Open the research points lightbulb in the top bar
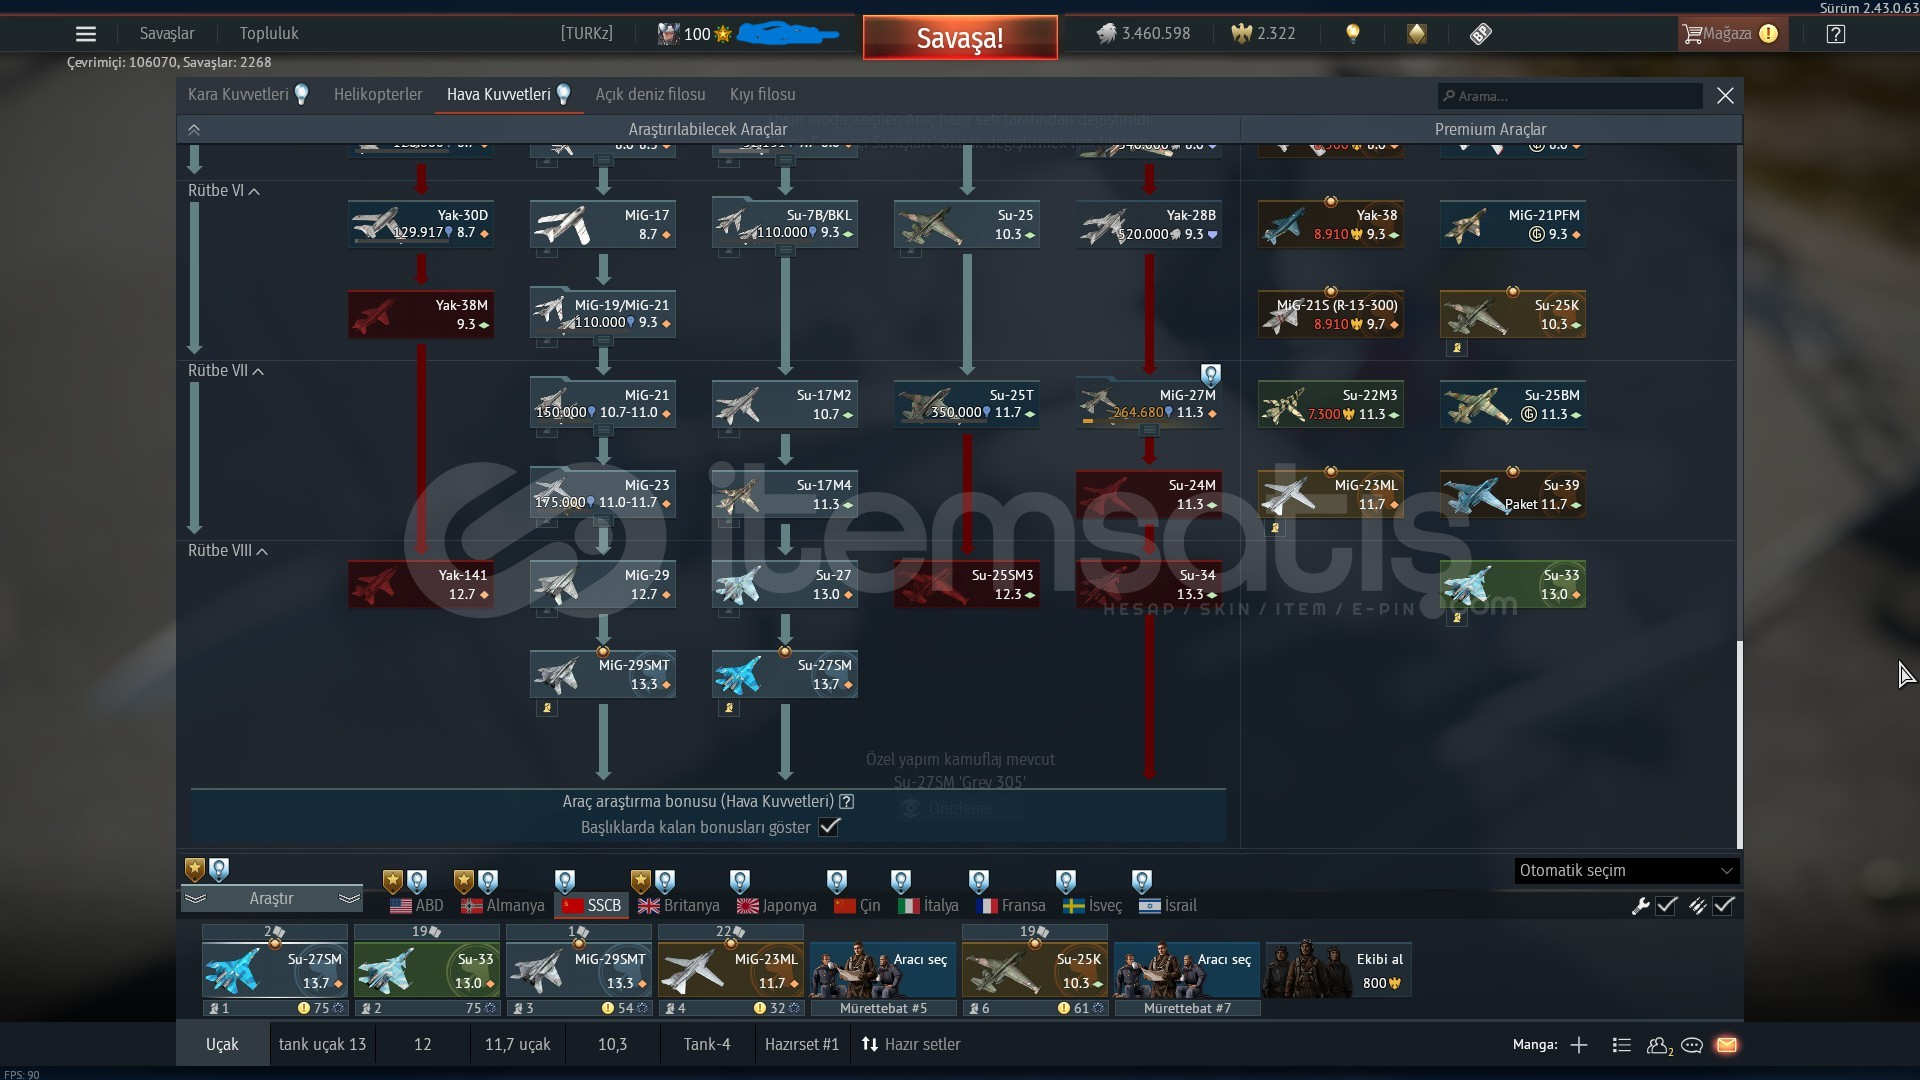1920x1080 pixels. coord(1353,34)
